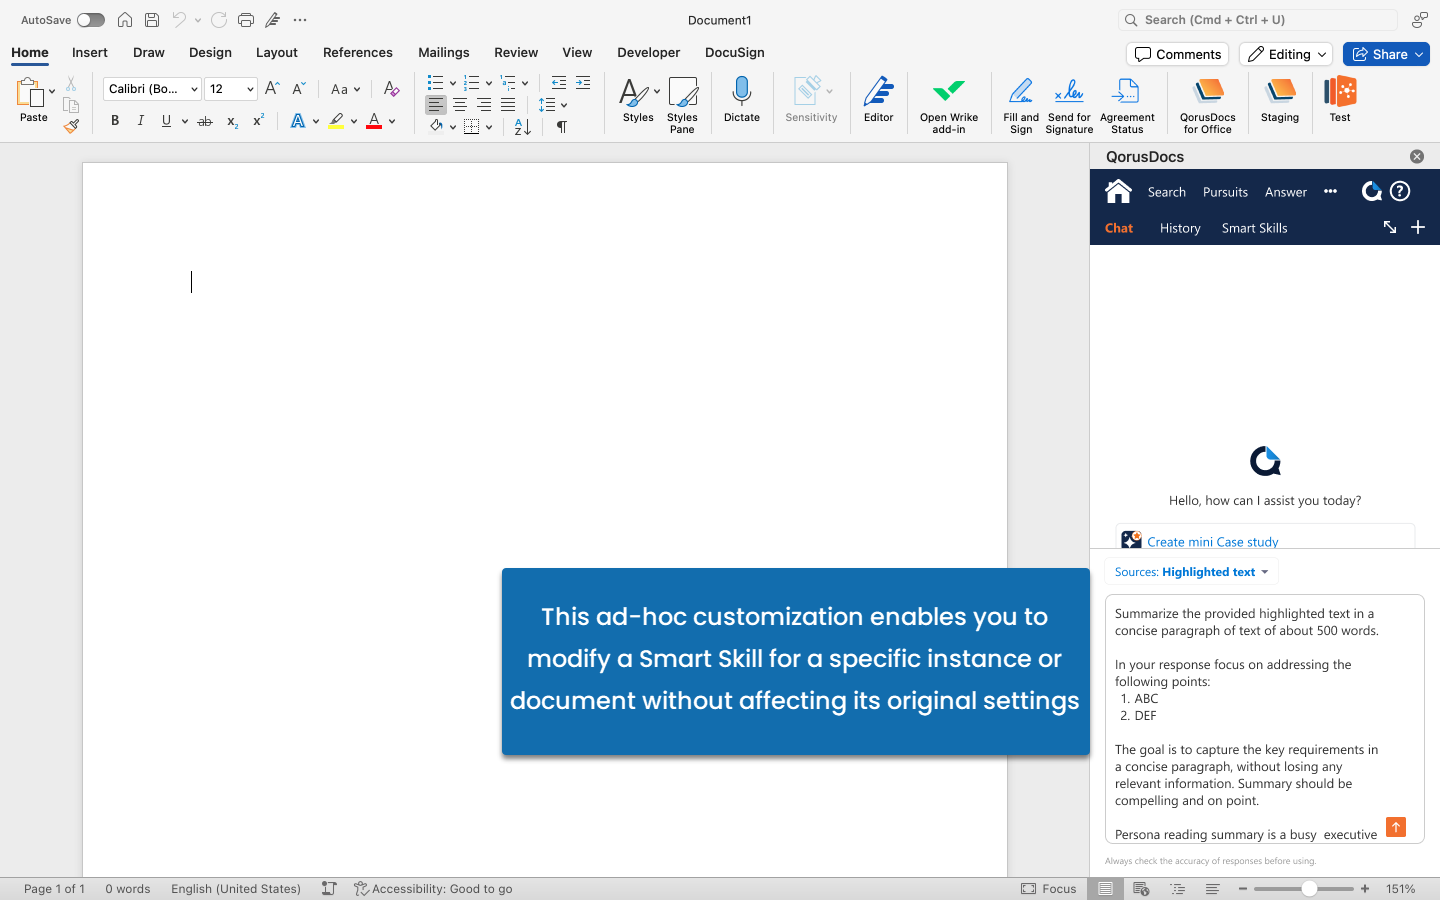Screen dimensions: 1440x900
Task: Toggle Bold formatting
Action: (115, 121)
